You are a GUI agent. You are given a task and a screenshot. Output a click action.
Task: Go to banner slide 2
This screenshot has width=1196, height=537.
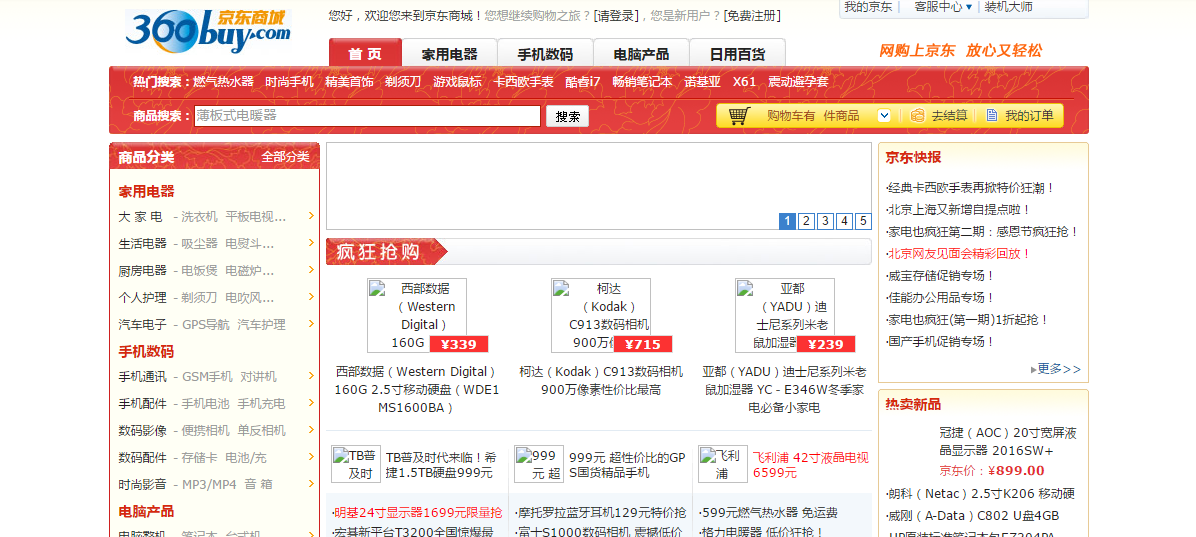(x=806, y=221)
